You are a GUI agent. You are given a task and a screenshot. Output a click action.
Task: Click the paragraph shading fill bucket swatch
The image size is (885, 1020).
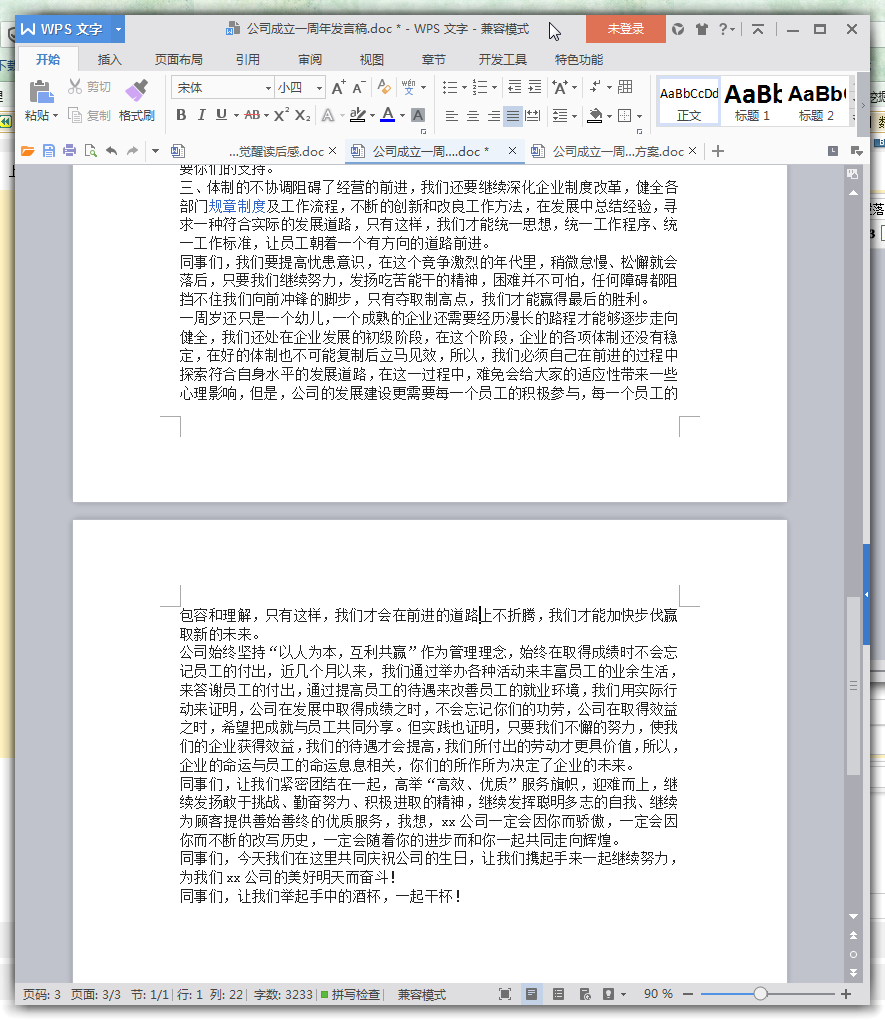pyautogui.click(x=595, y=116)
